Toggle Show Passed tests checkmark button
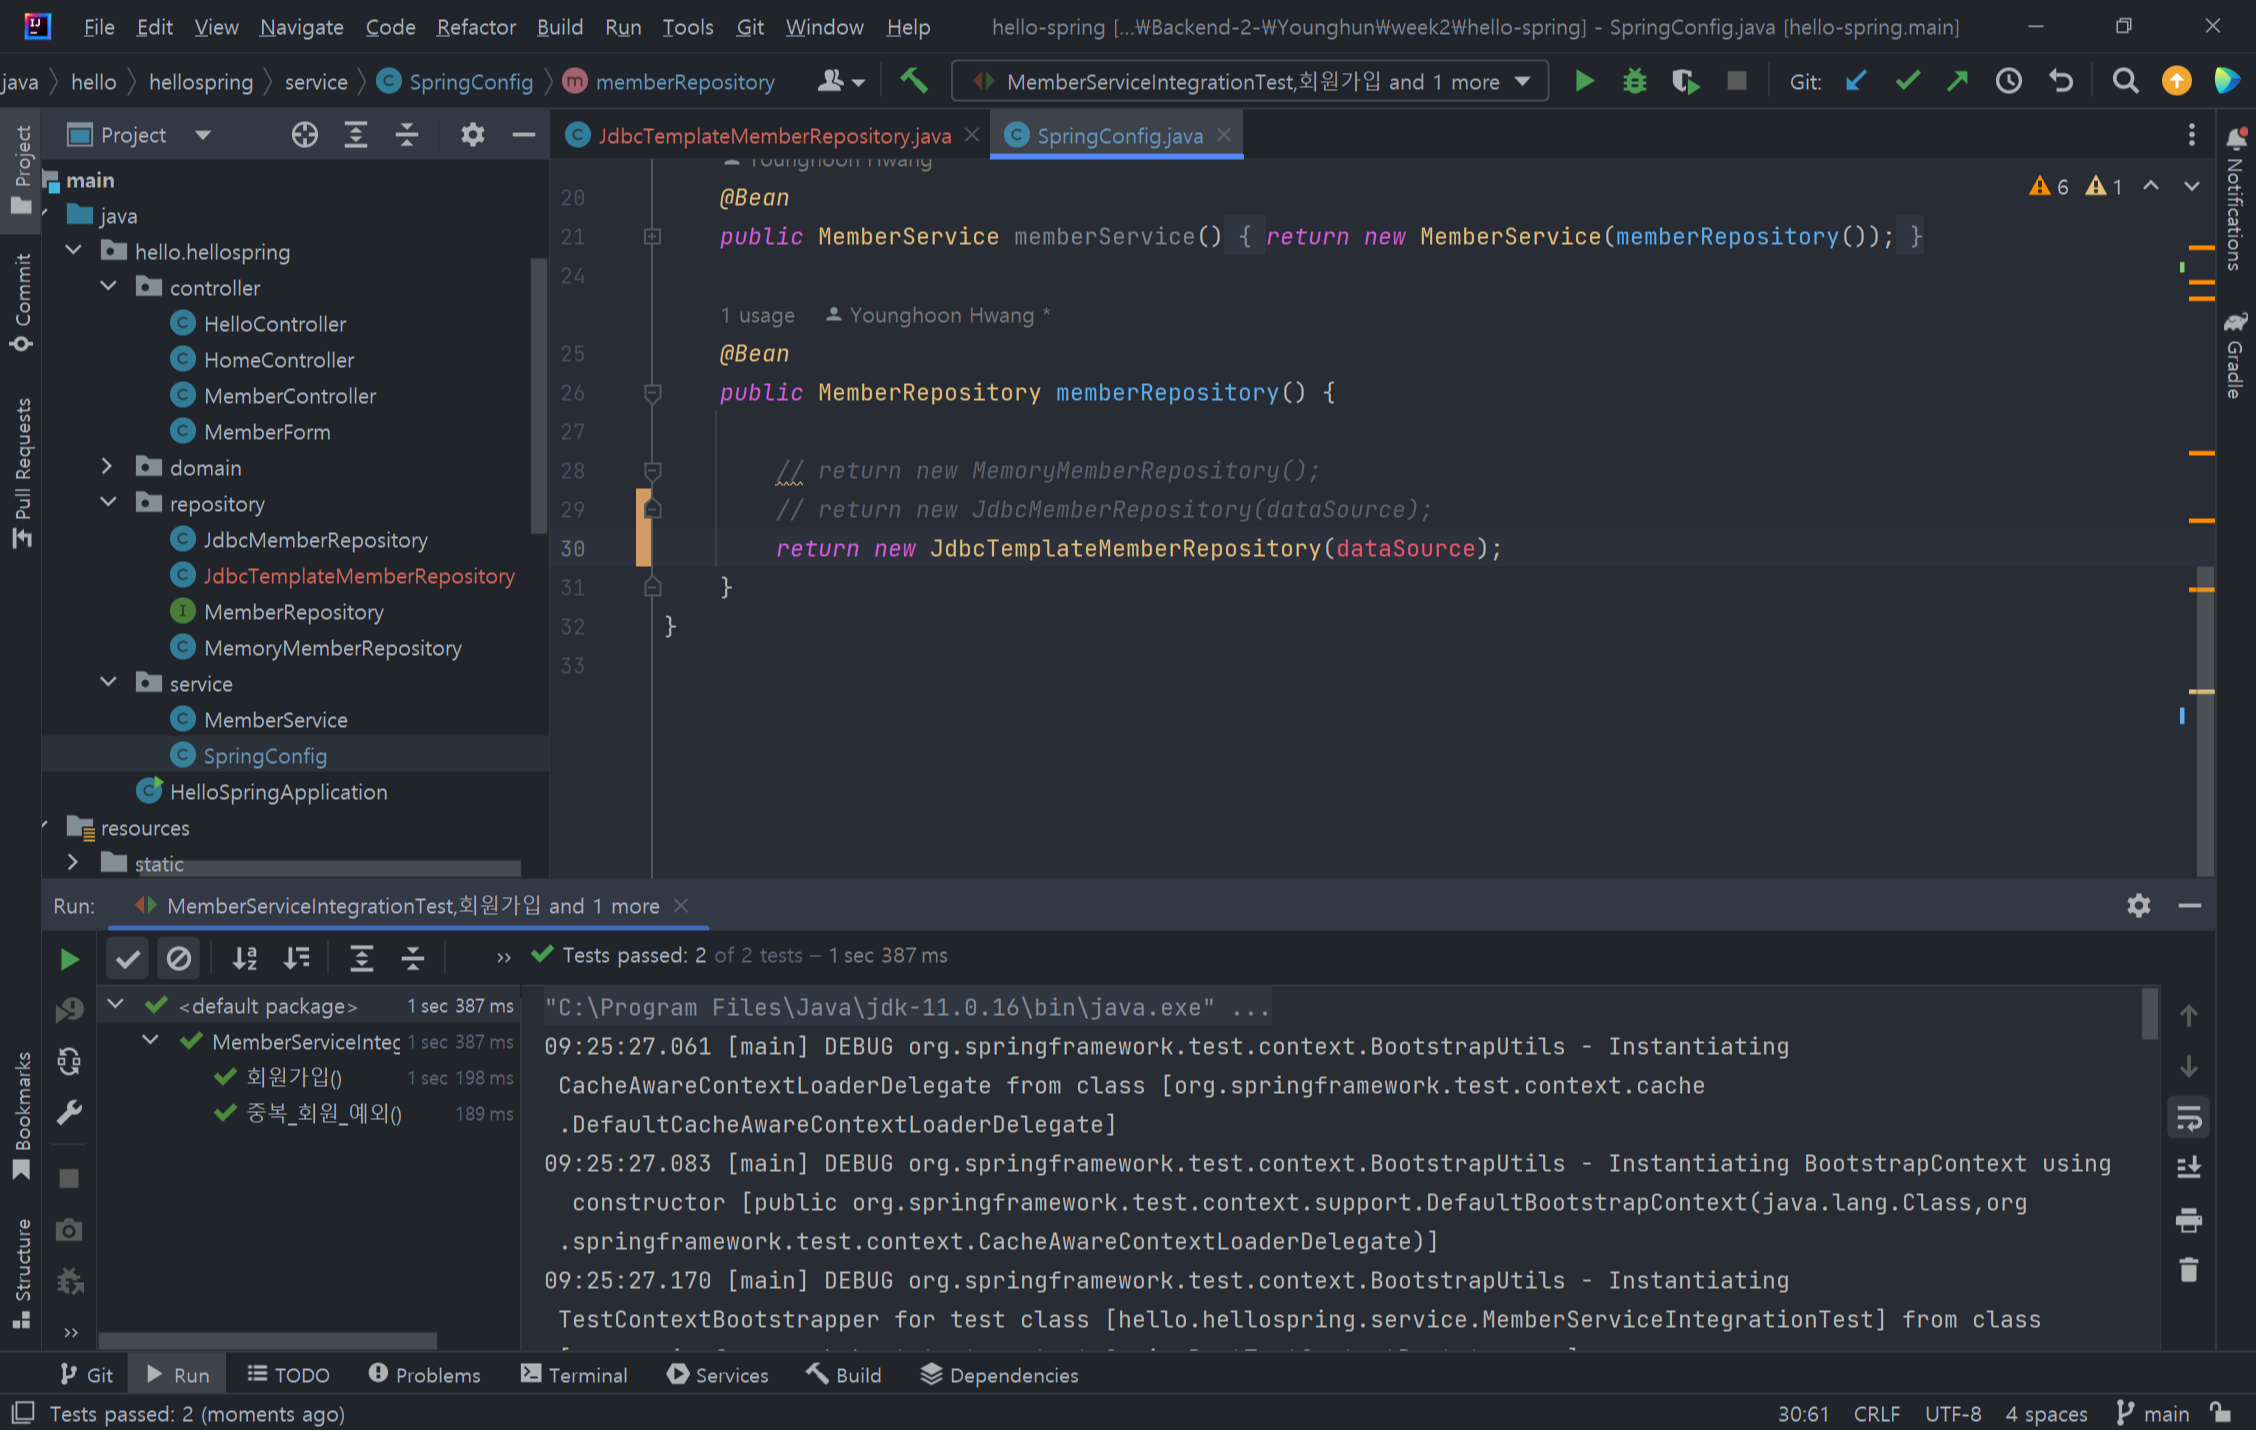 pos(127,958)
